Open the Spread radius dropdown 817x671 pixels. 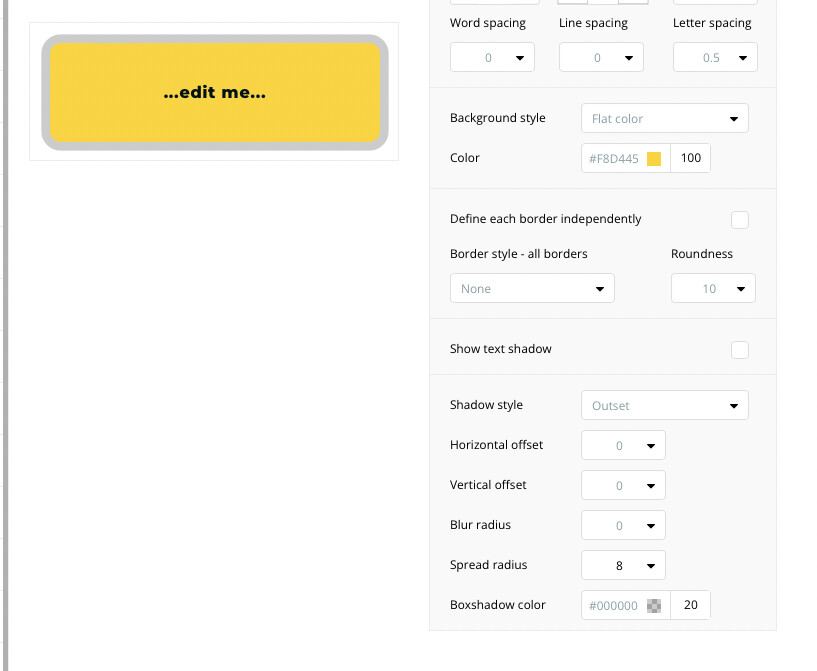623,566
